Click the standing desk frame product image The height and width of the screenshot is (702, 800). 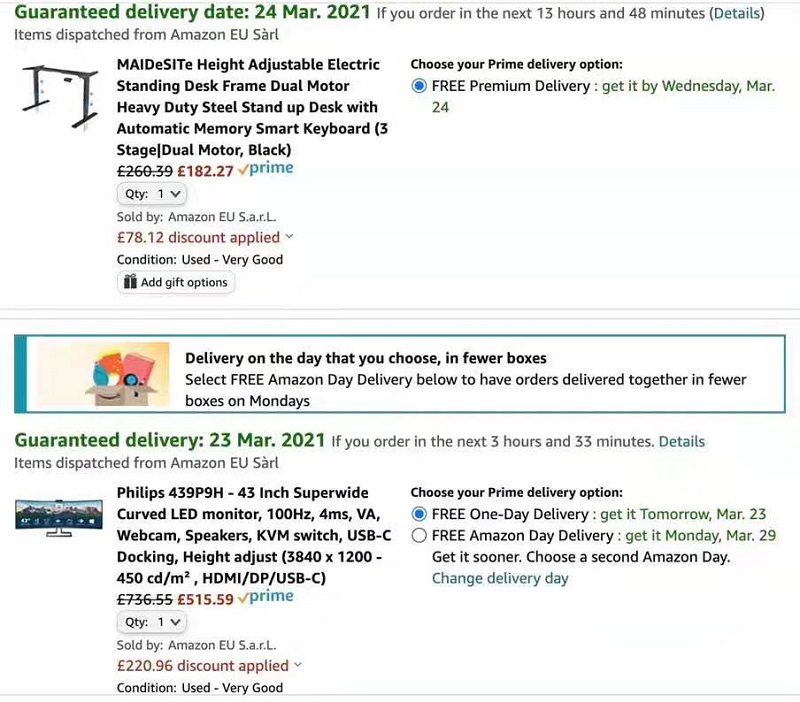[60, 96]
